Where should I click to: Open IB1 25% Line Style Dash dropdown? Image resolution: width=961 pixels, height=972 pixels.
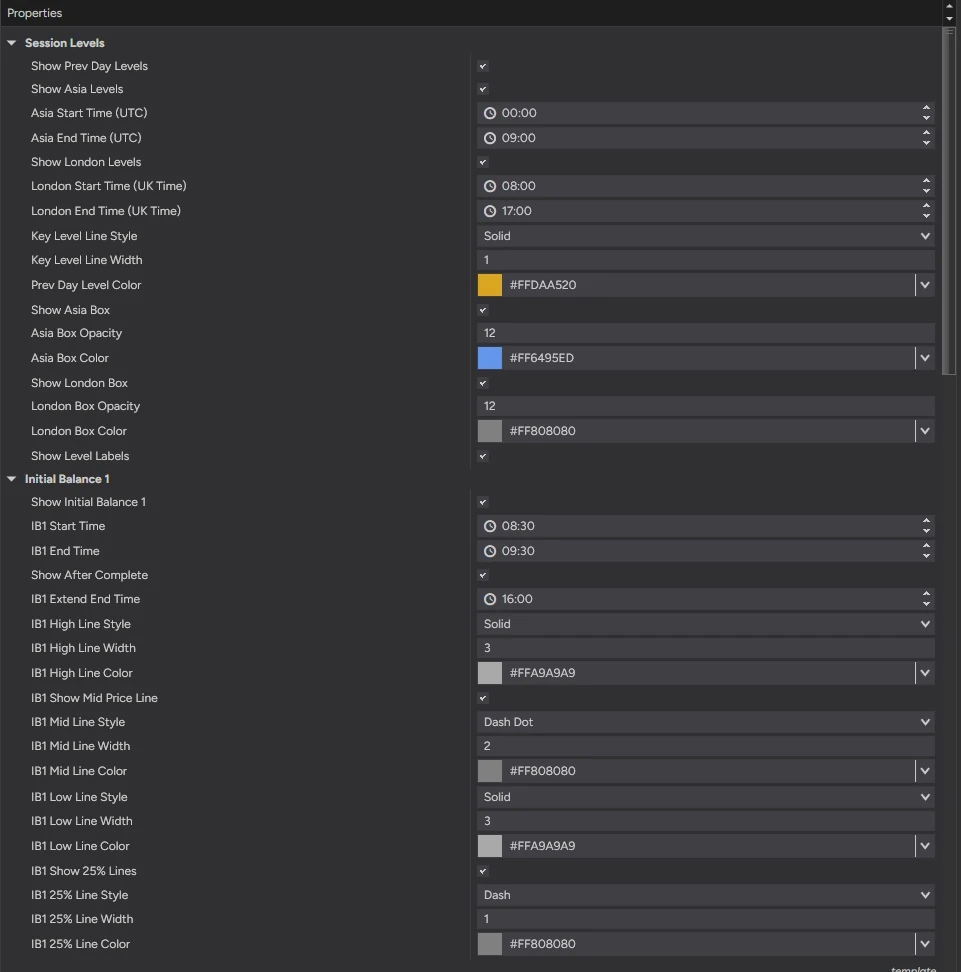click(706, 895)
